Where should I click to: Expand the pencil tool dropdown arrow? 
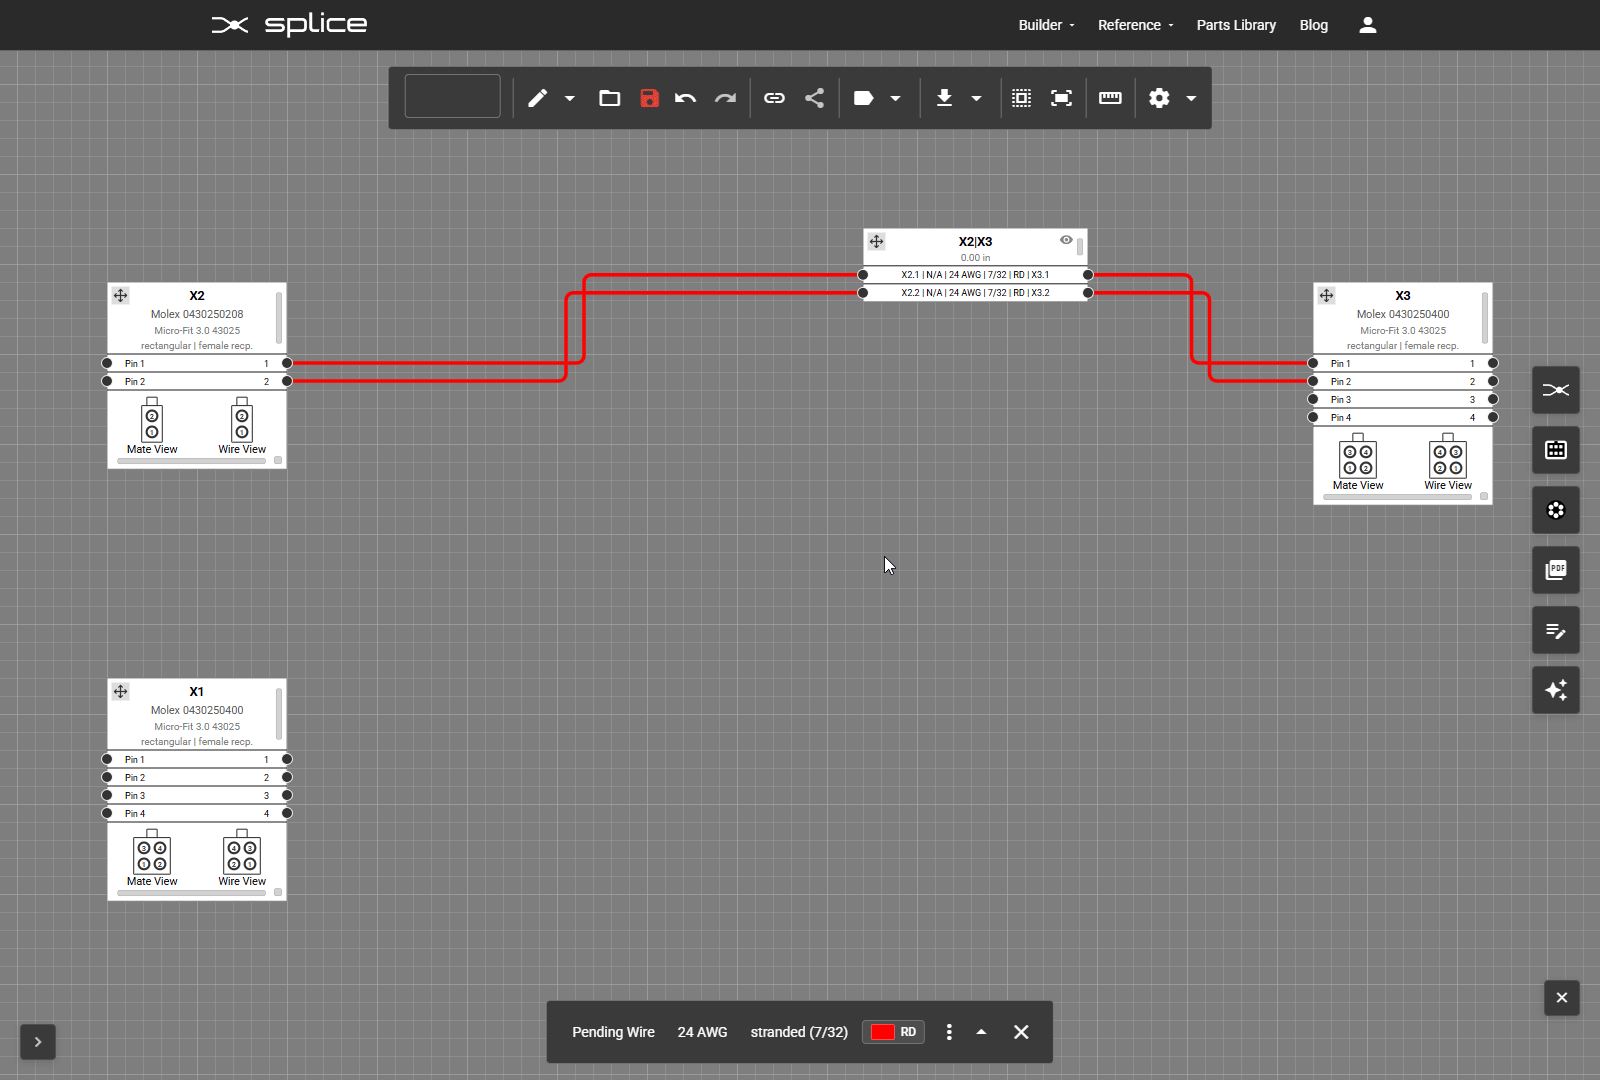(x=570, y=98)
